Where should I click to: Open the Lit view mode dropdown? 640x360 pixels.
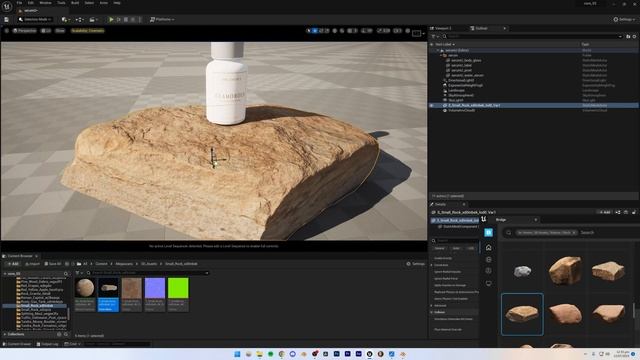[x=46, y=31]
